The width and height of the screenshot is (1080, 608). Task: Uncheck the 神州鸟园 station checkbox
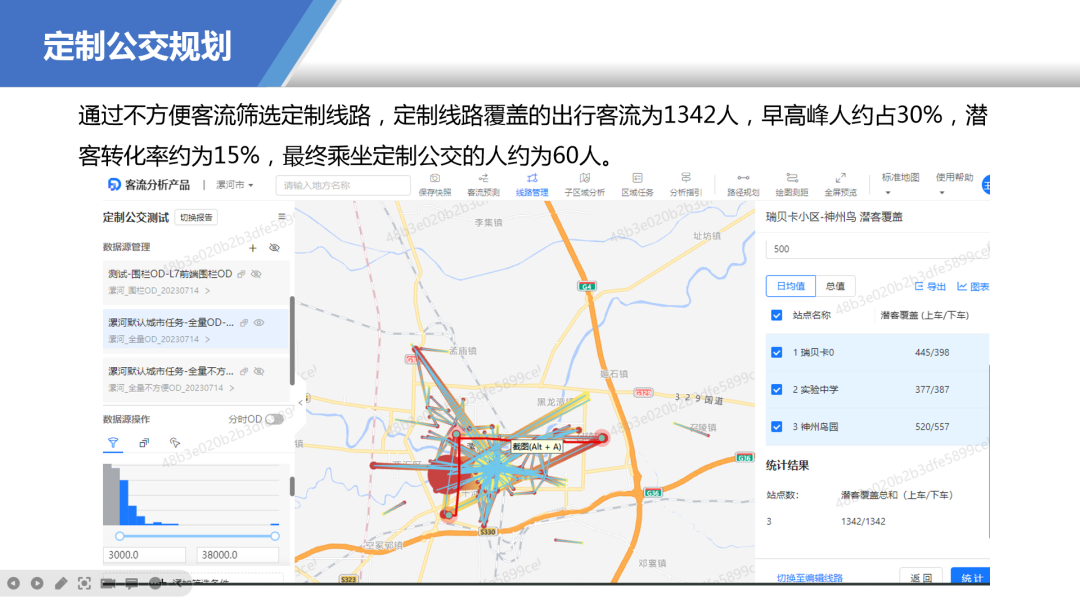(x=777, y=427)
